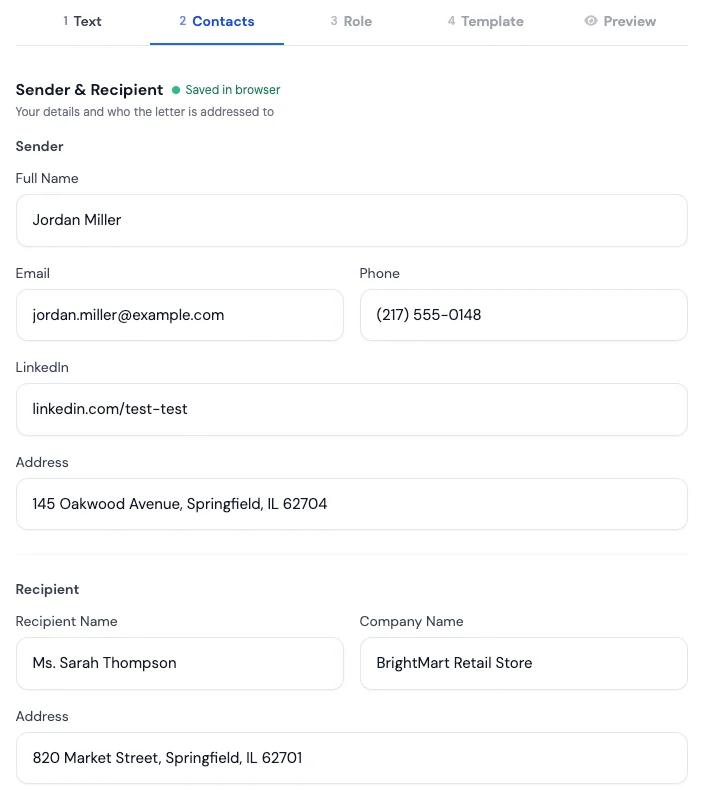Click the Company Name field with BrightMart
701x791 pixels.
click(523, 663)
